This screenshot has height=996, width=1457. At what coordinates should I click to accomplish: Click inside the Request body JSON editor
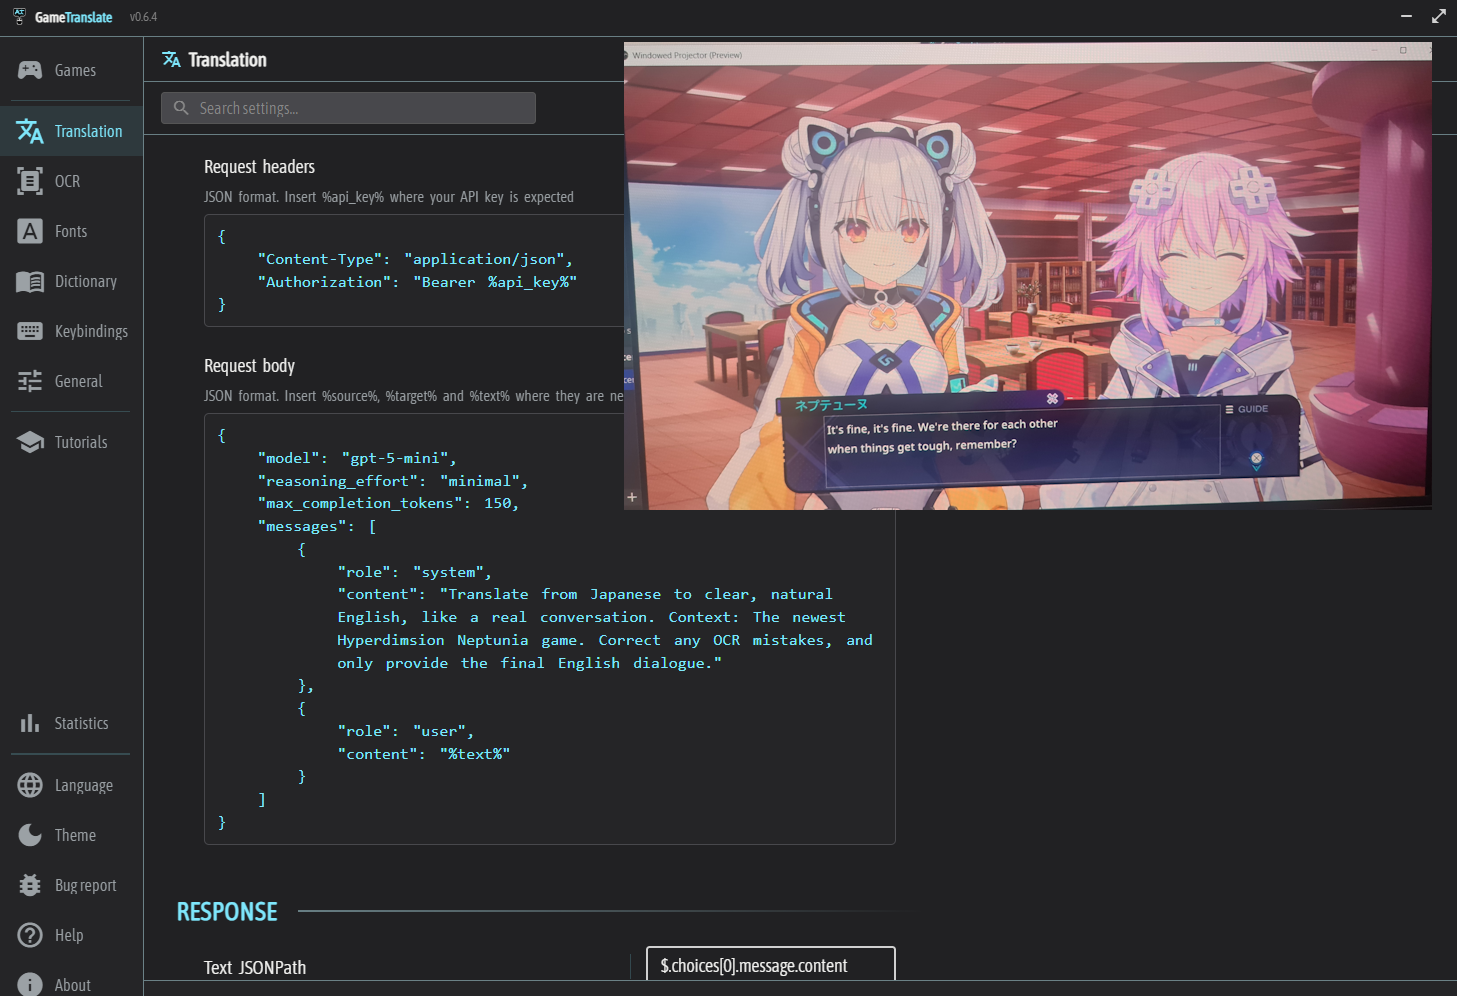(x=549, y=629)
